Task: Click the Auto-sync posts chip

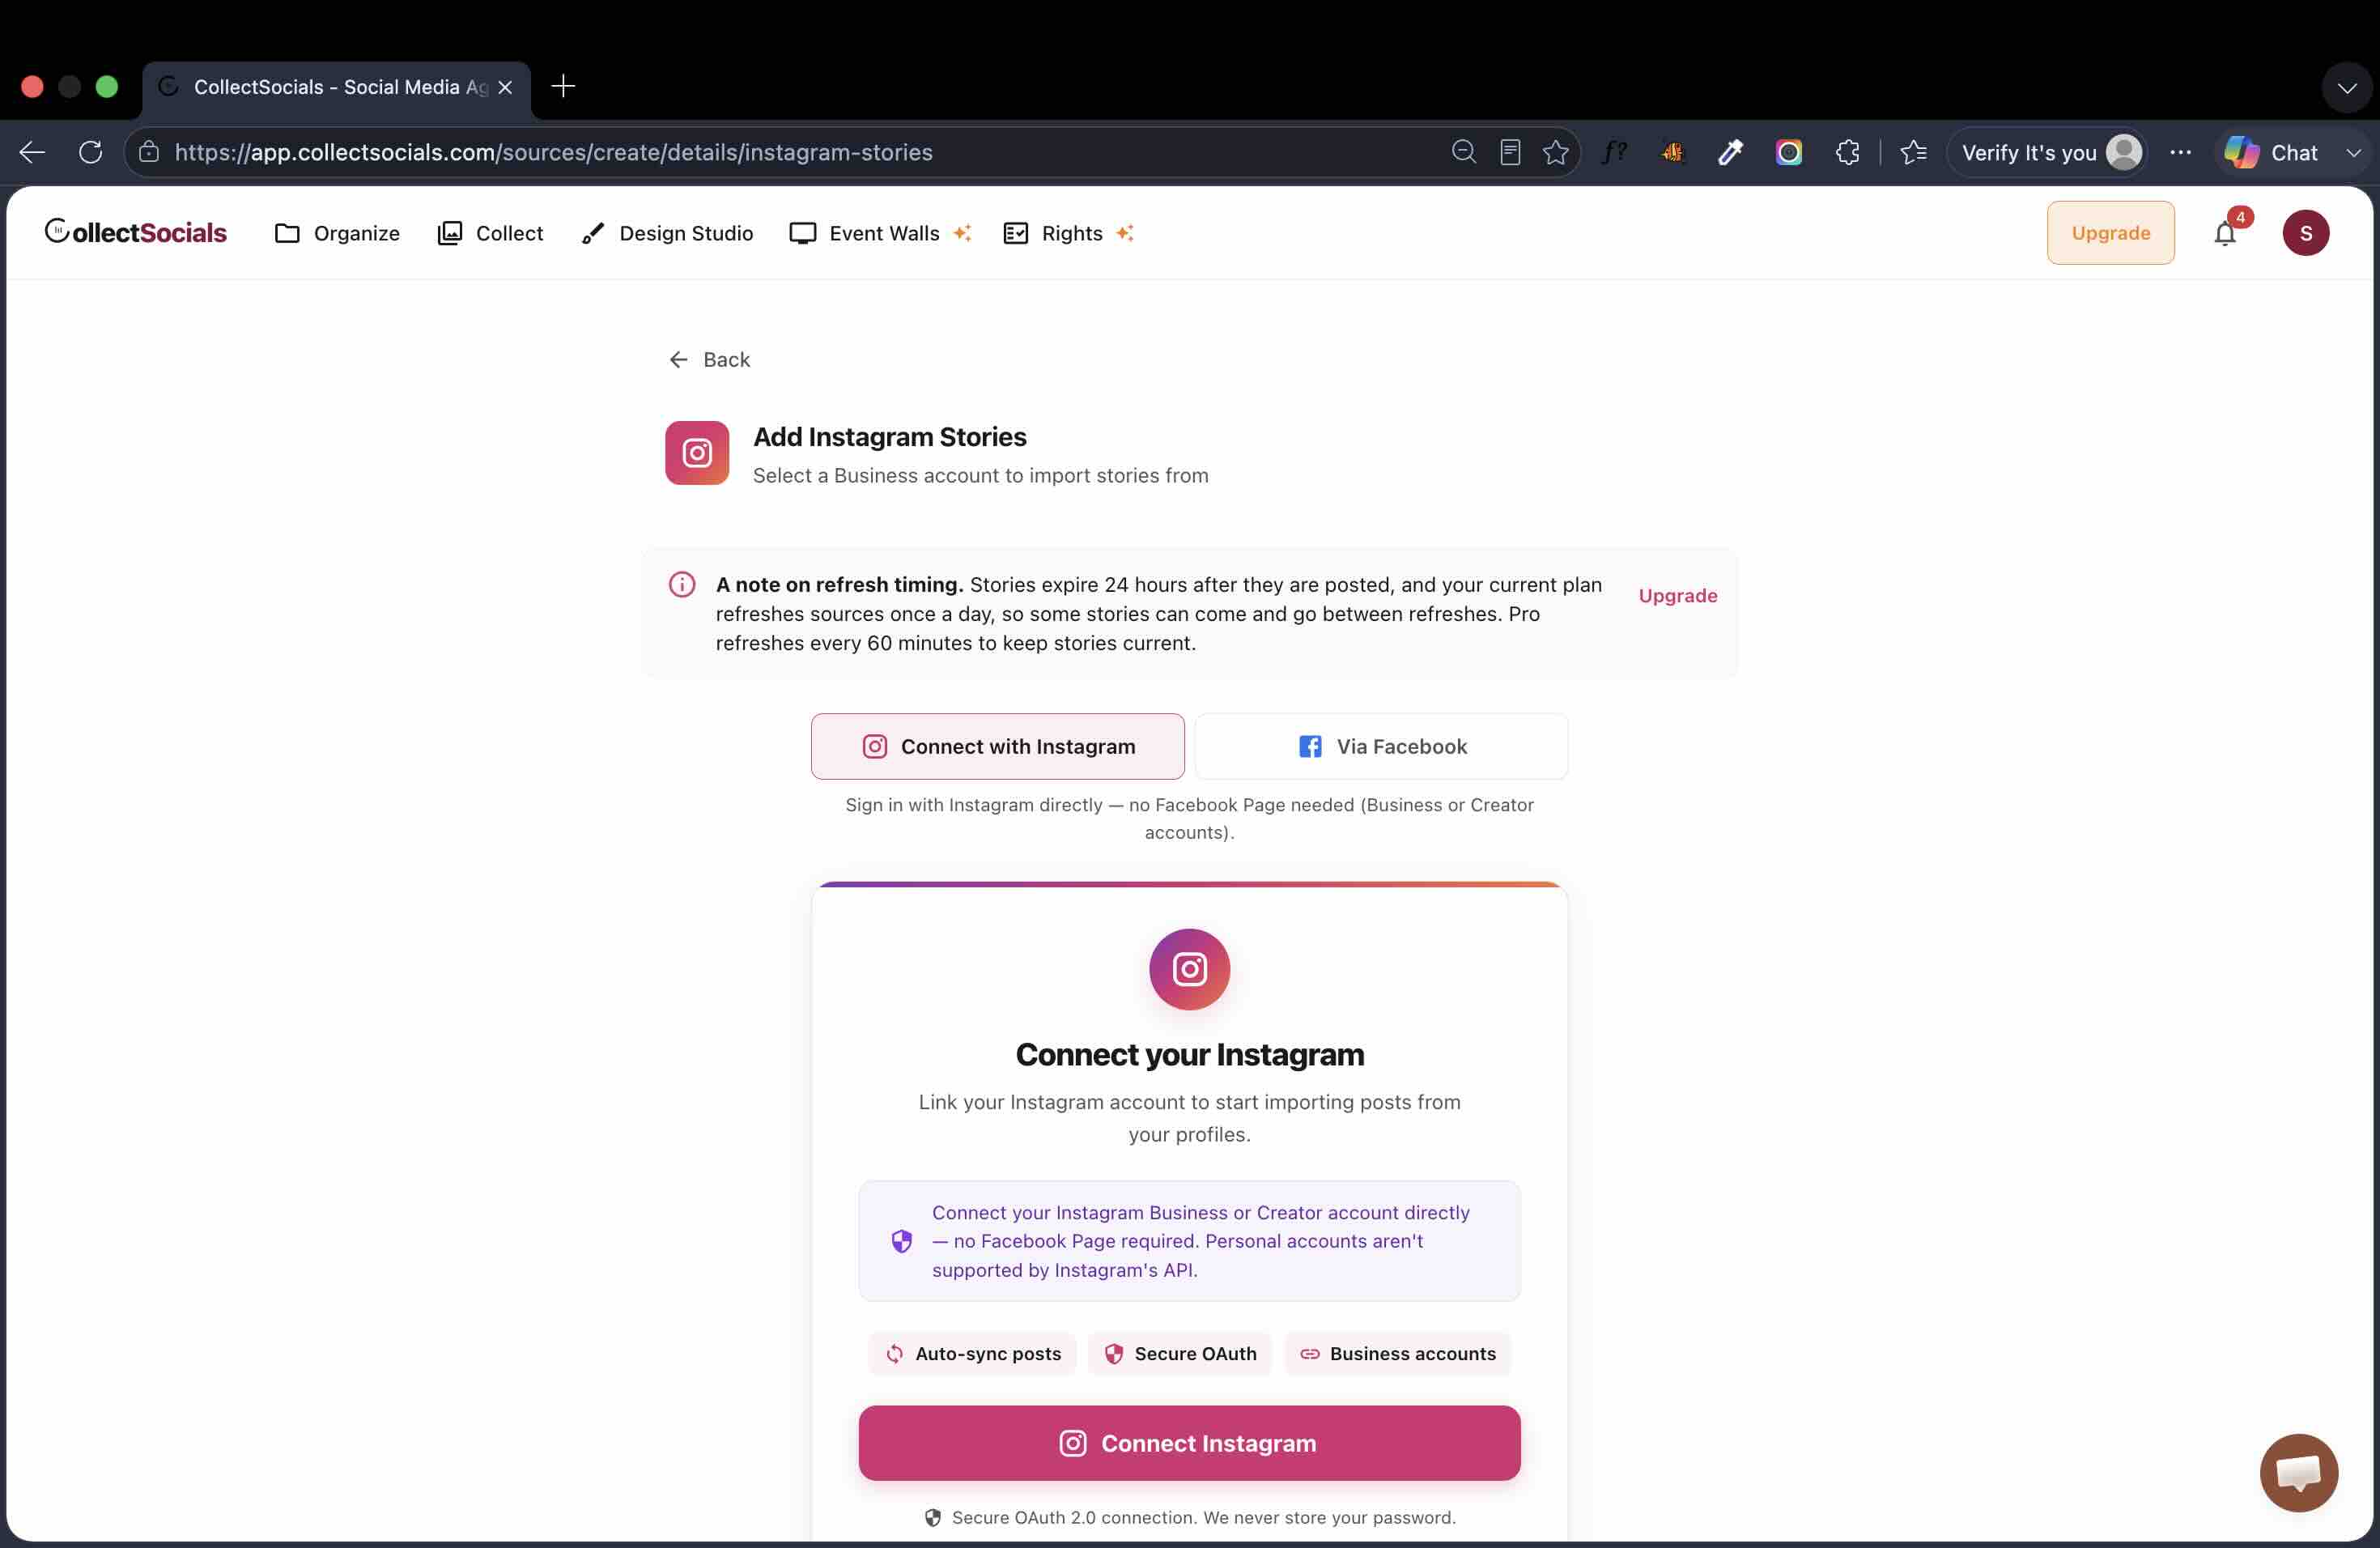Action: point(972,1353)
